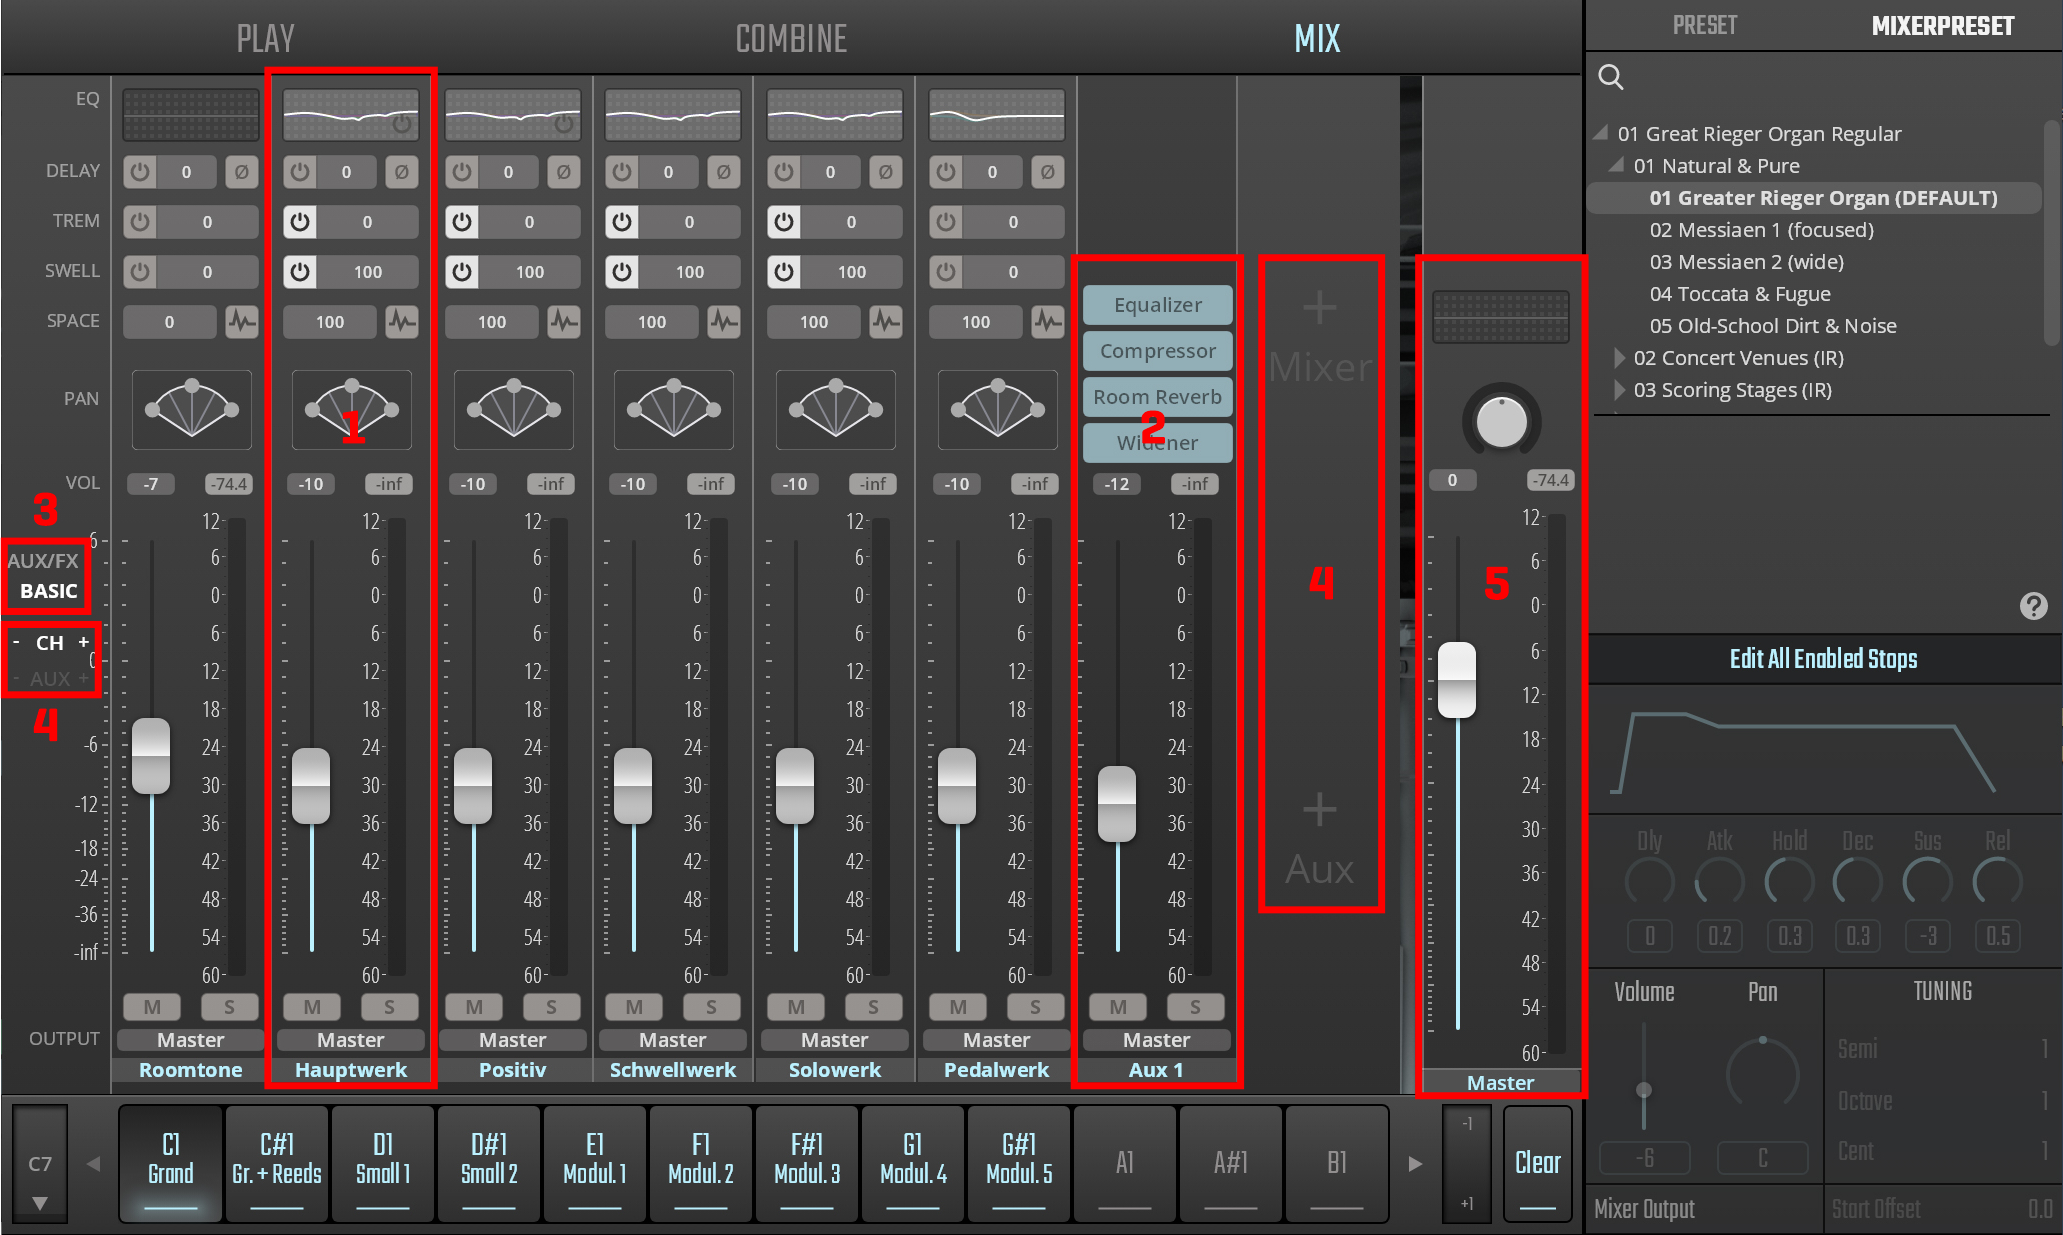Open the help question mark icon
The width and height of the screenshot is (2063, 1235).
pyautogui.click(x=2033, y=606)
